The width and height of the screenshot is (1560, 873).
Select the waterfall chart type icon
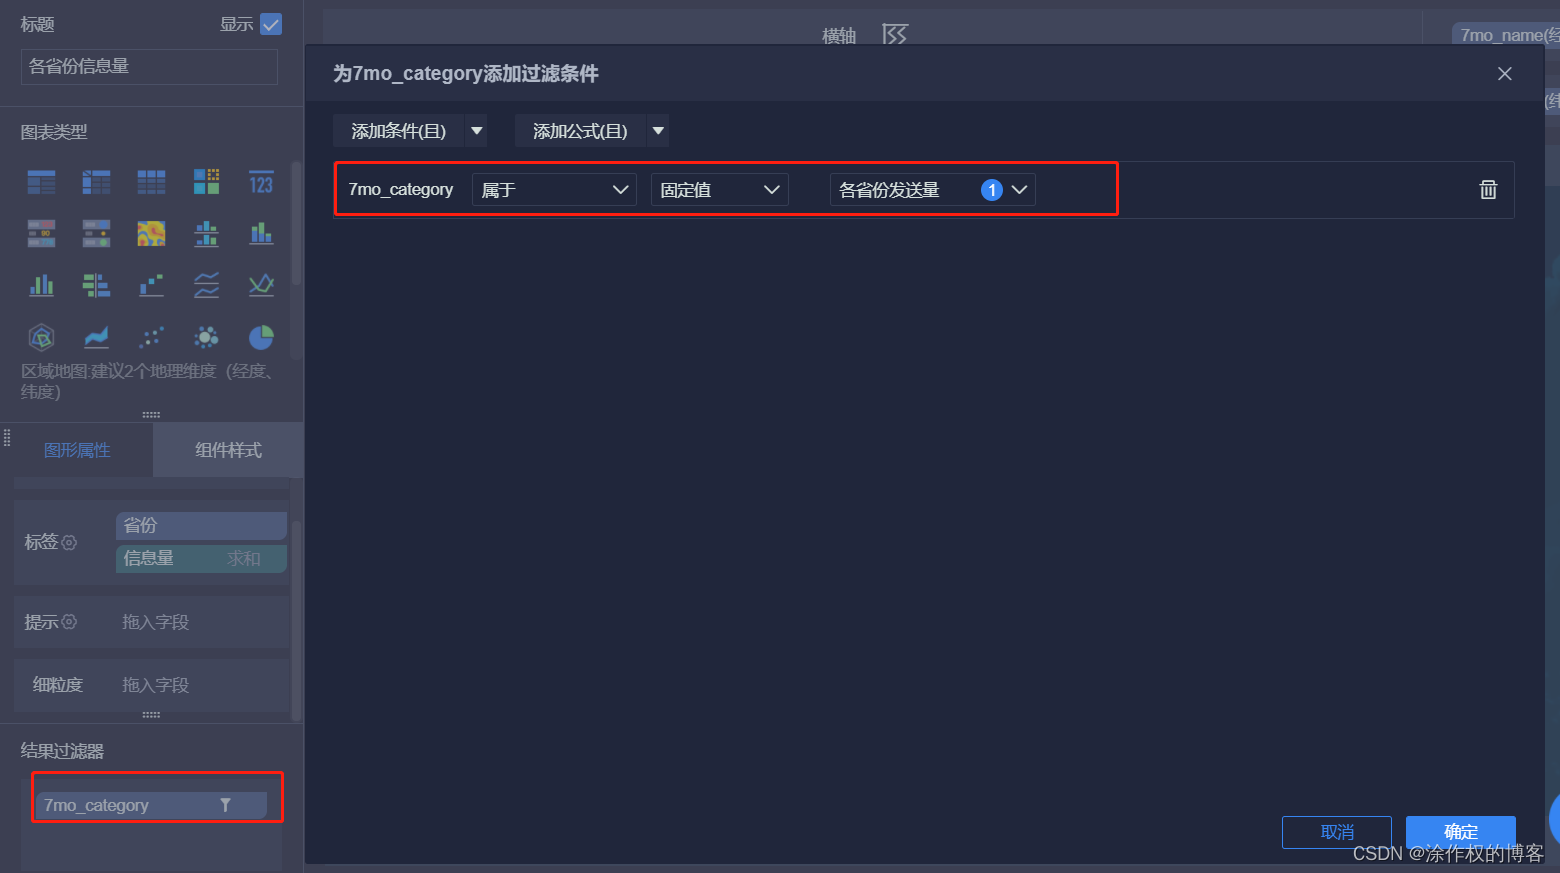(151, 285)
